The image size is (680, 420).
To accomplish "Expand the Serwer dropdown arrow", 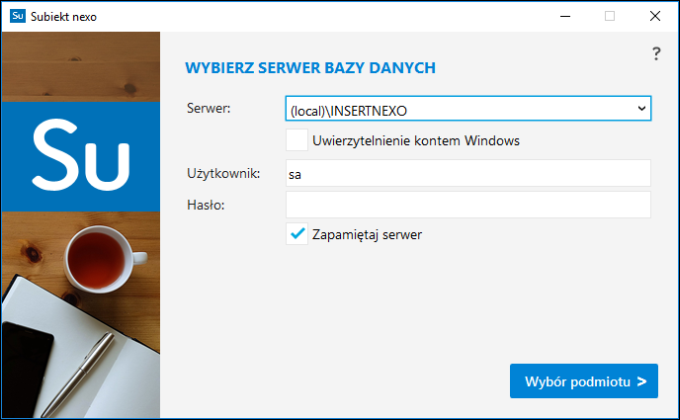I will click(642, 108).
